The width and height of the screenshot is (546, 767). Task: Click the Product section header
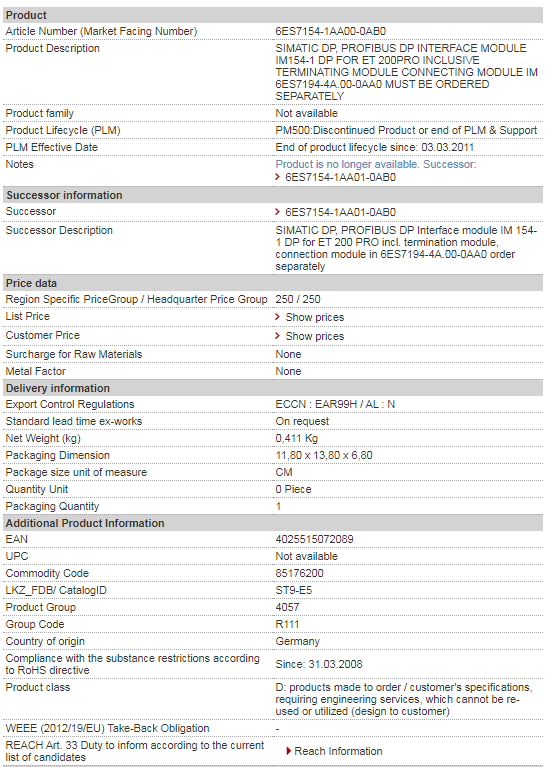tap(273, 15)
